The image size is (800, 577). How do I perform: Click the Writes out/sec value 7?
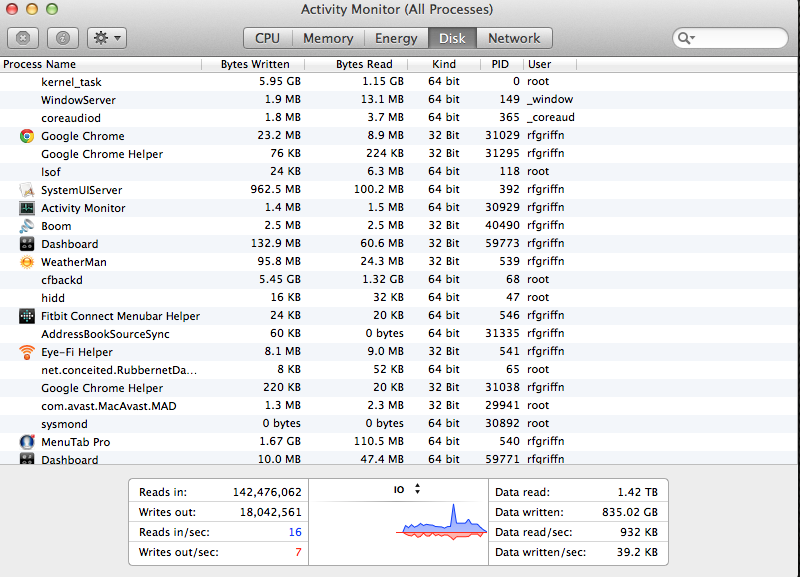point(298,552)
